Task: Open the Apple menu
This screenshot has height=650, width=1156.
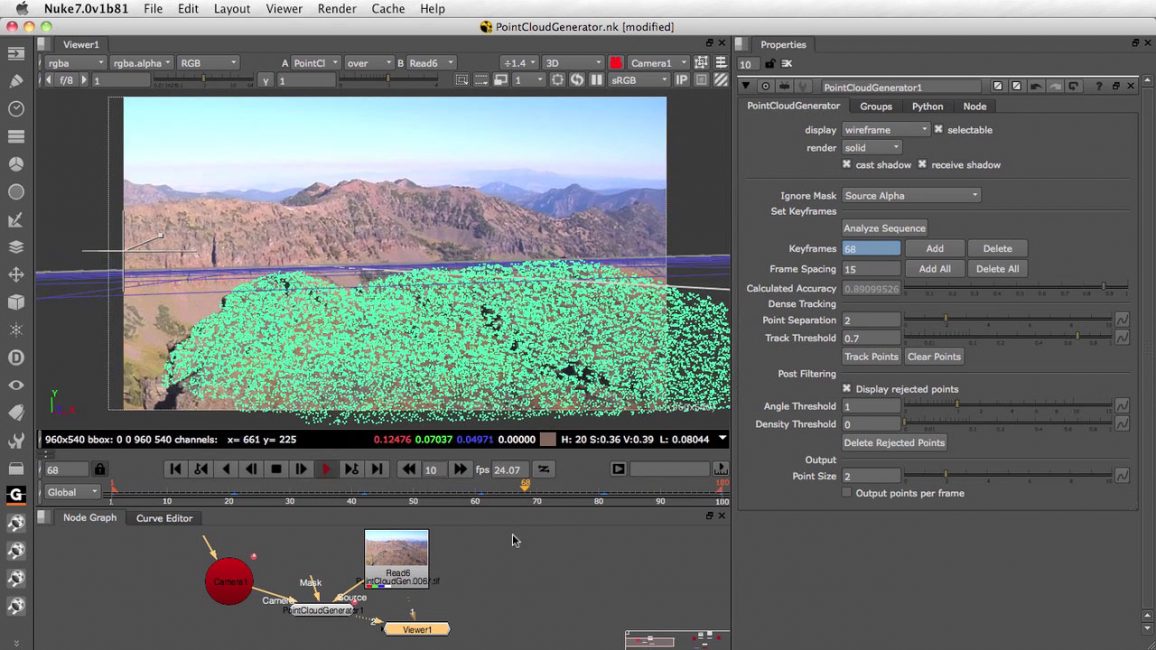Action: click(22, 9)
